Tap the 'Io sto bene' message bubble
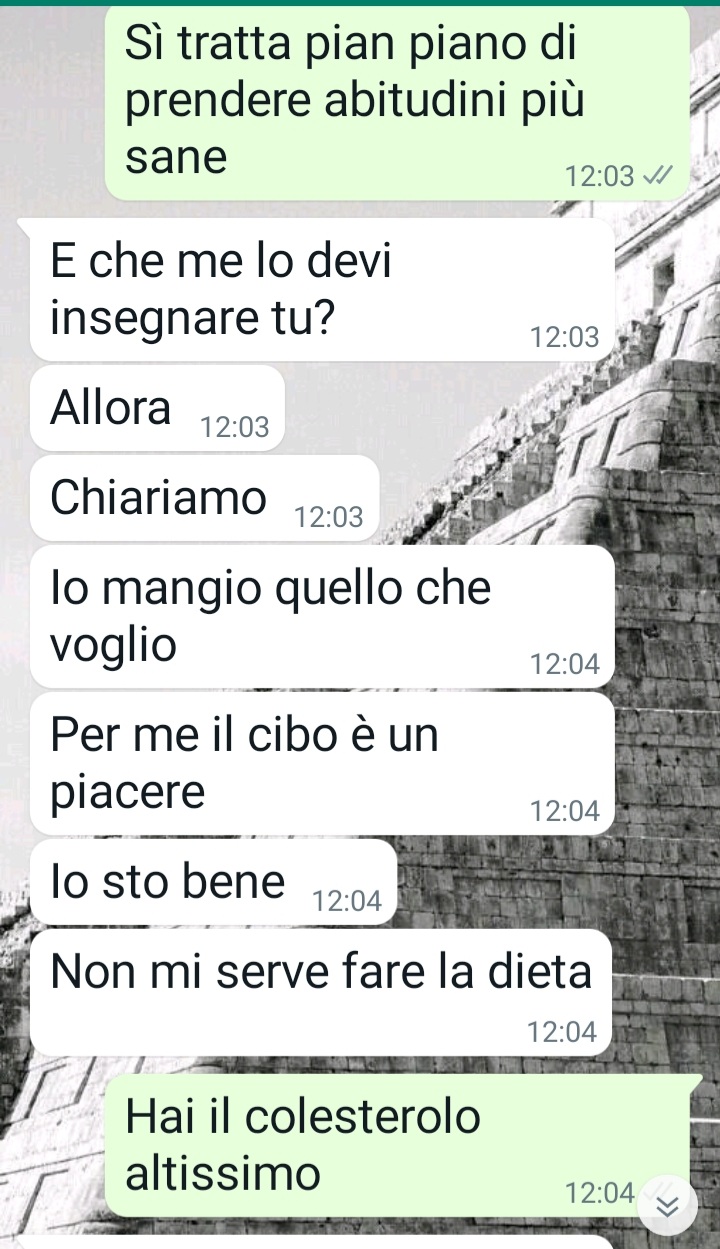The height and width of the screenshot is (1249, 720). [214, 882]
